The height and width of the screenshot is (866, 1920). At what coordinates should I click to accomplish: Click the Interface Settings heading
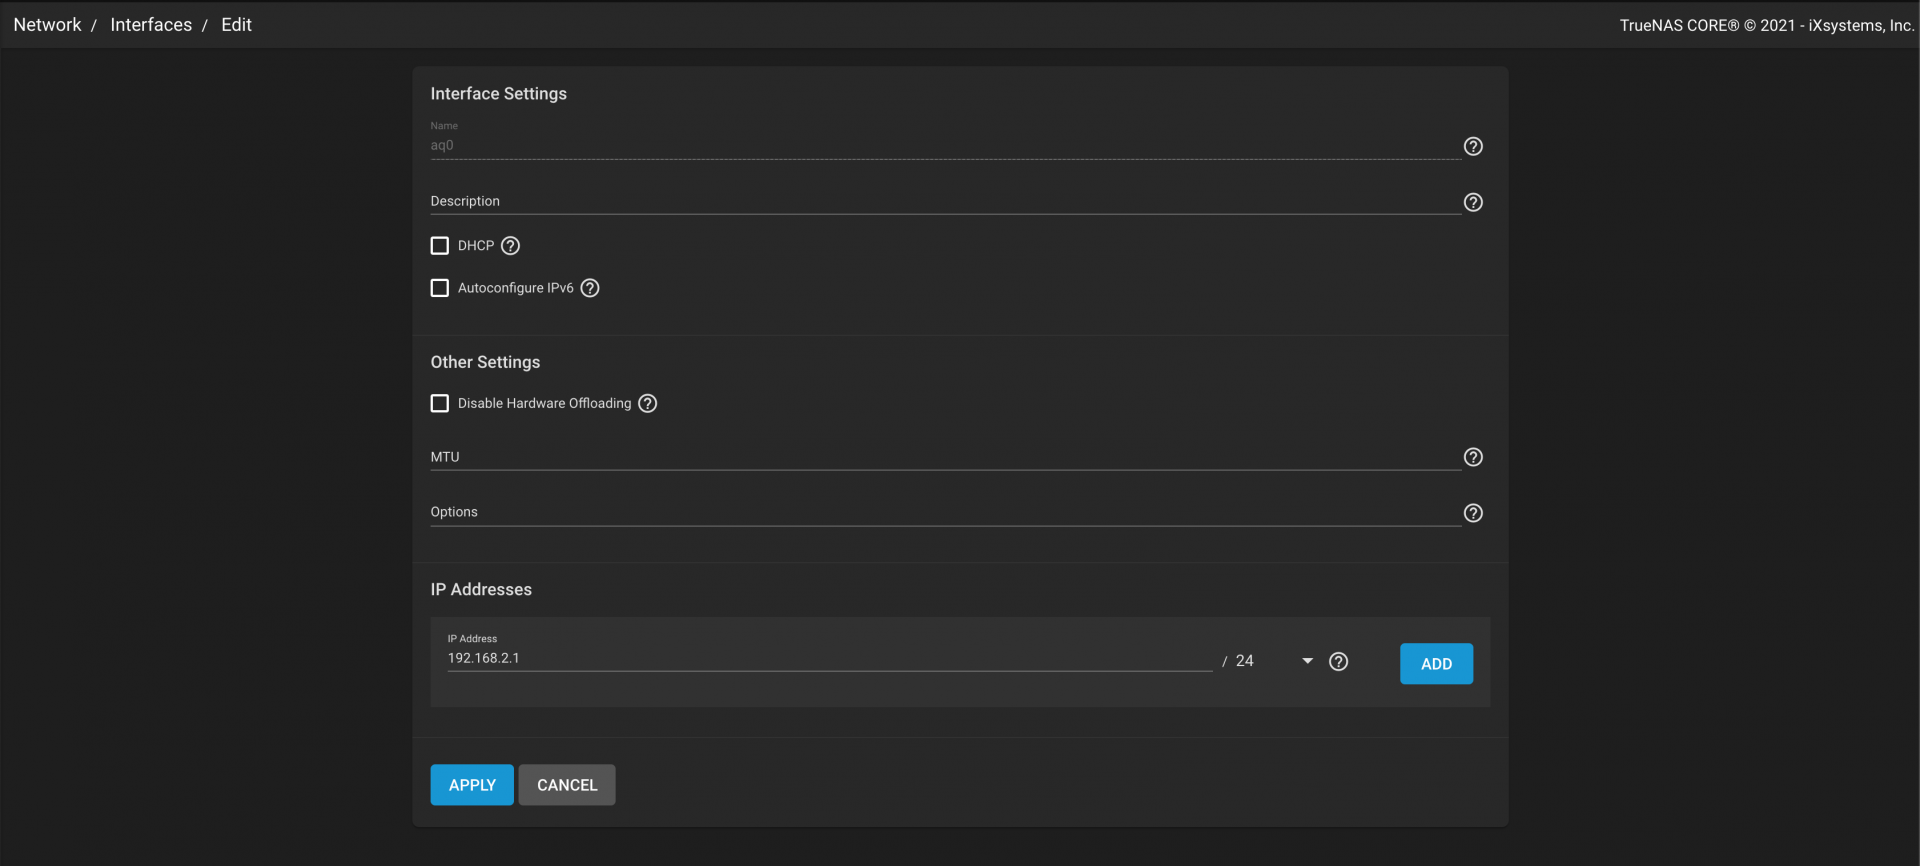coord(499,94)
